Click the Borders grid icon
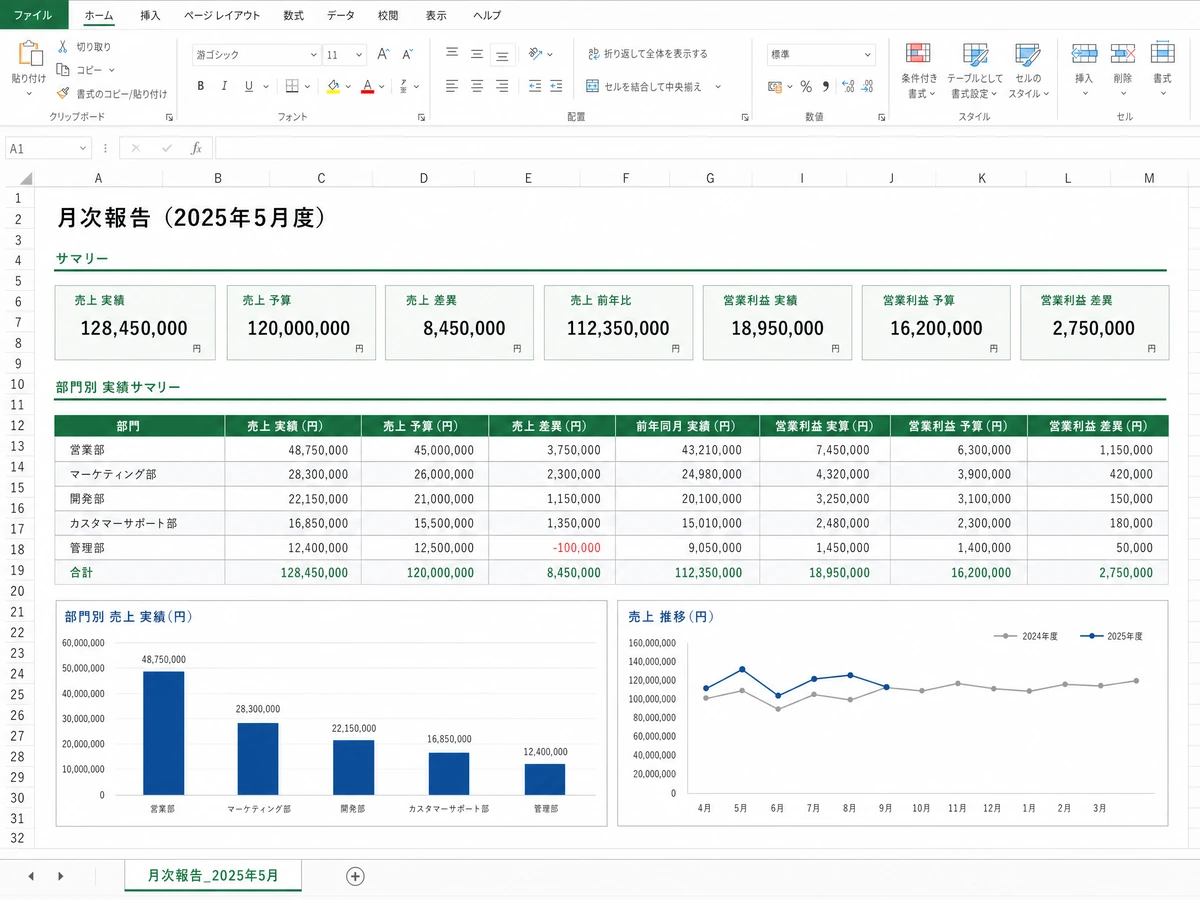This screenshot has height=900, width=1200. 292,86
